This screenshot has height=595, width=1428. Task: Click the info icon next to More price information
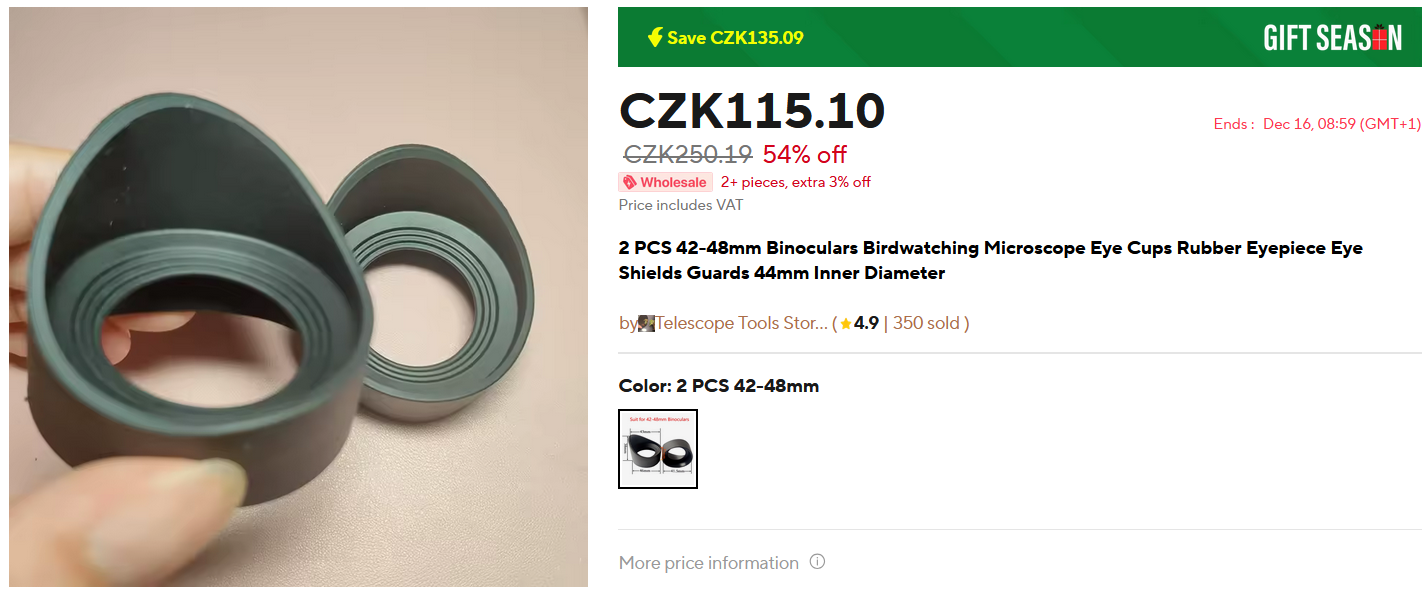(x=817, y=562)
